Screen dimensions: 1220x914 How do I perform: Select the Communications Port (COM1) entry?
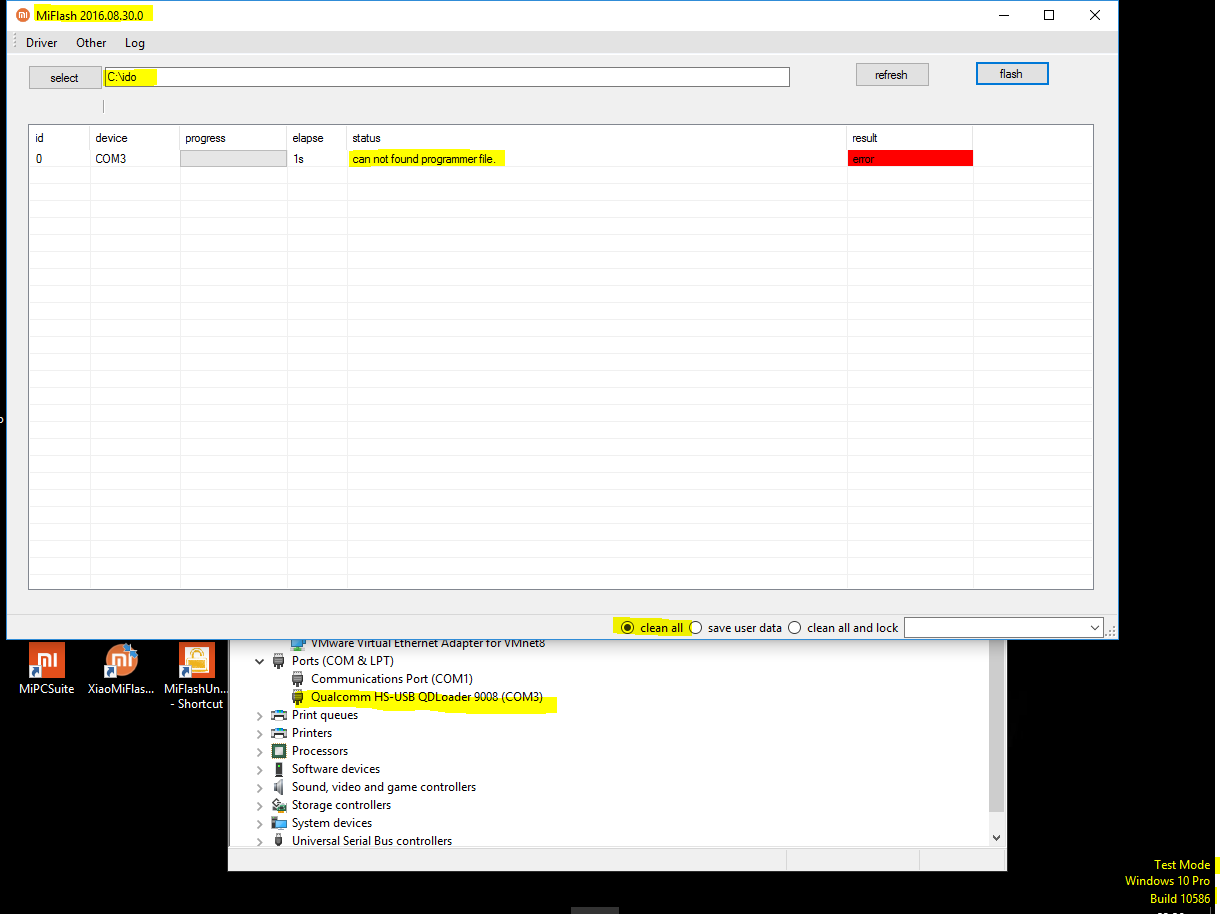[x=392, y=679]
